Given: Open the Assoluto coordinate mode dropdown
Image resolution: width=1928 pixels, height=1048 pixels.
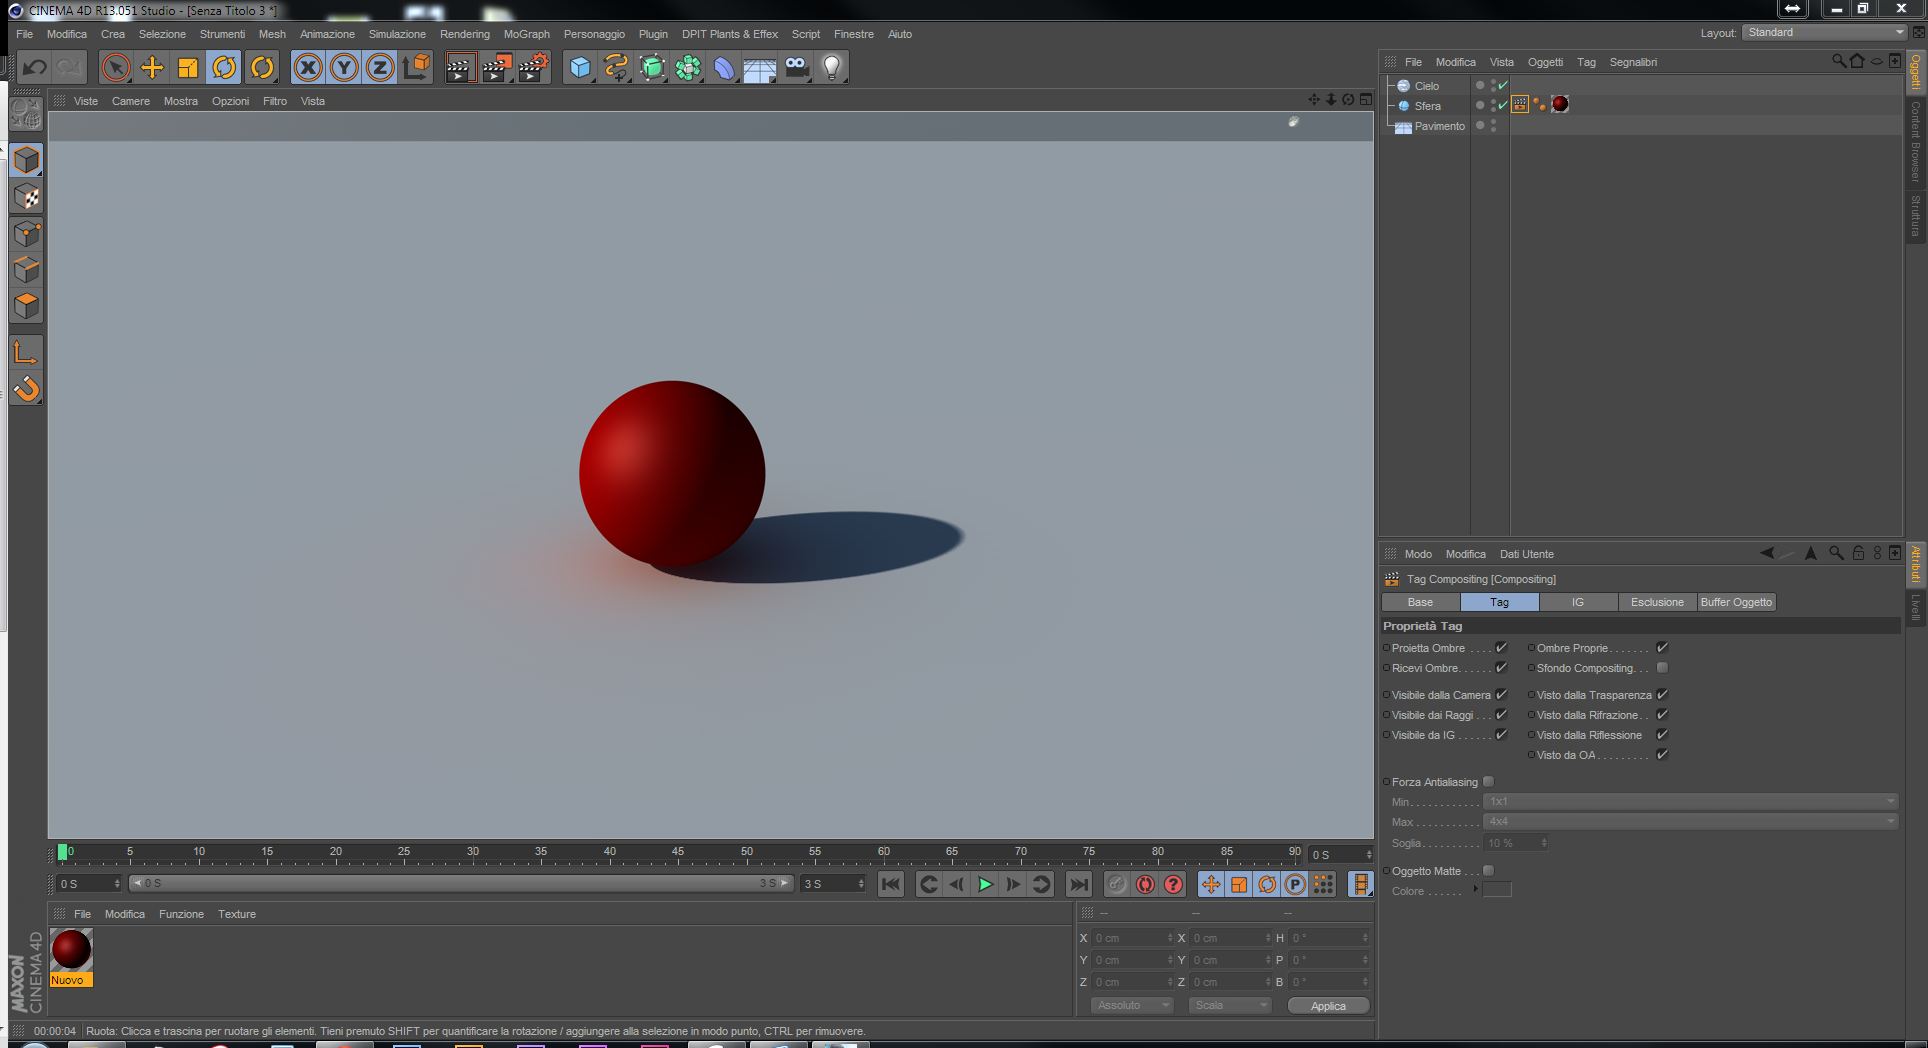Looking at the screenshot, I should tap(1131, 1005).
